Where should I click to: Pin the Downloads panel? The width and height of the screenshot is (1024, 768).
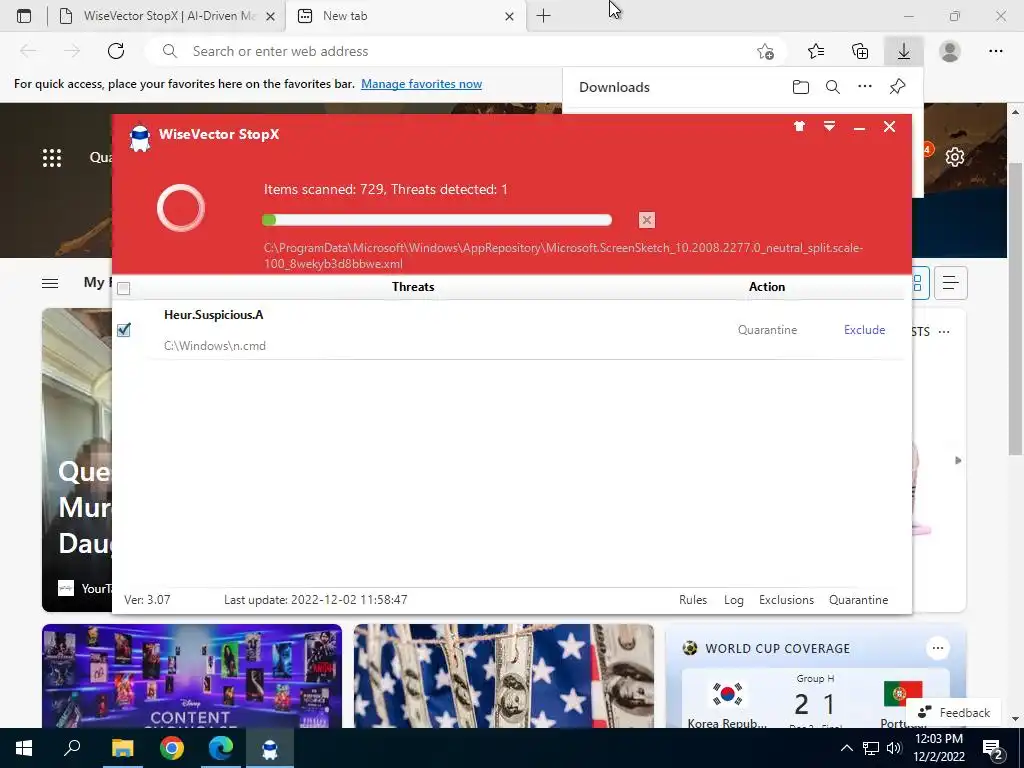click(x=897, y=87)
